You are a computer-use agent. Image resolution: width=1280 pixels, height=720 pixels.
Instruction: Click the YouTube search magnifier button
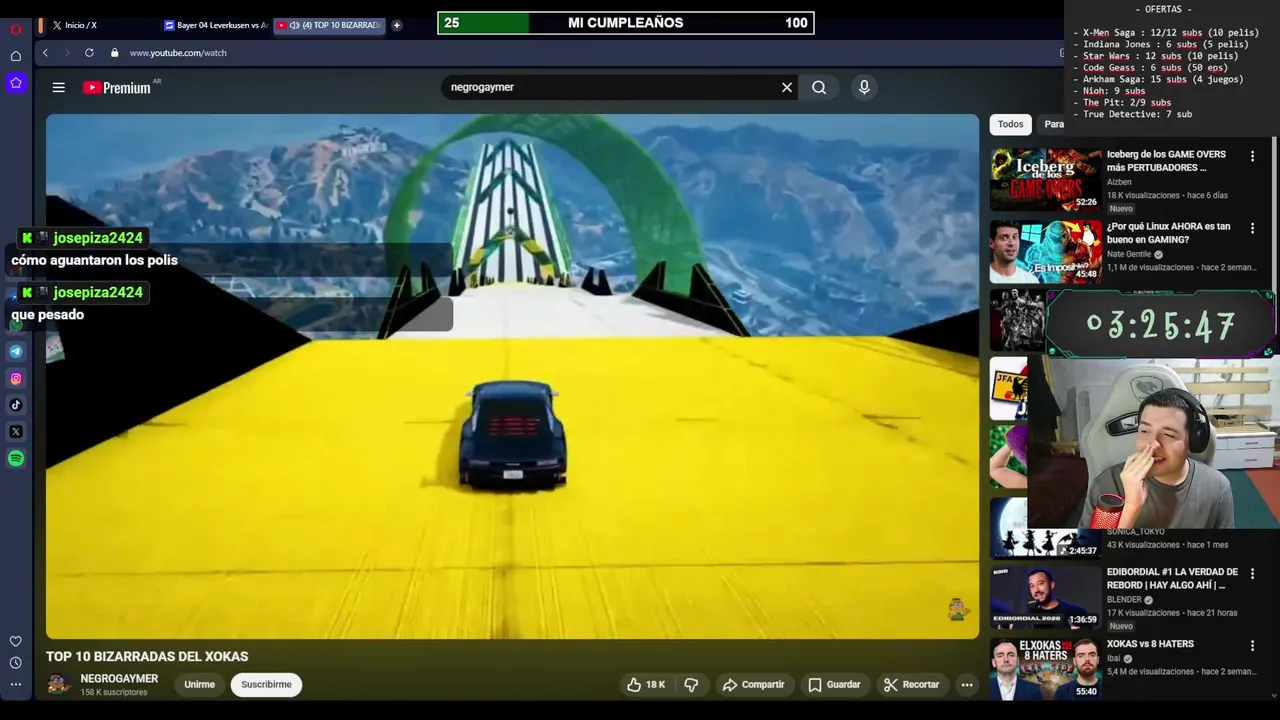click(x=819, y=87)
